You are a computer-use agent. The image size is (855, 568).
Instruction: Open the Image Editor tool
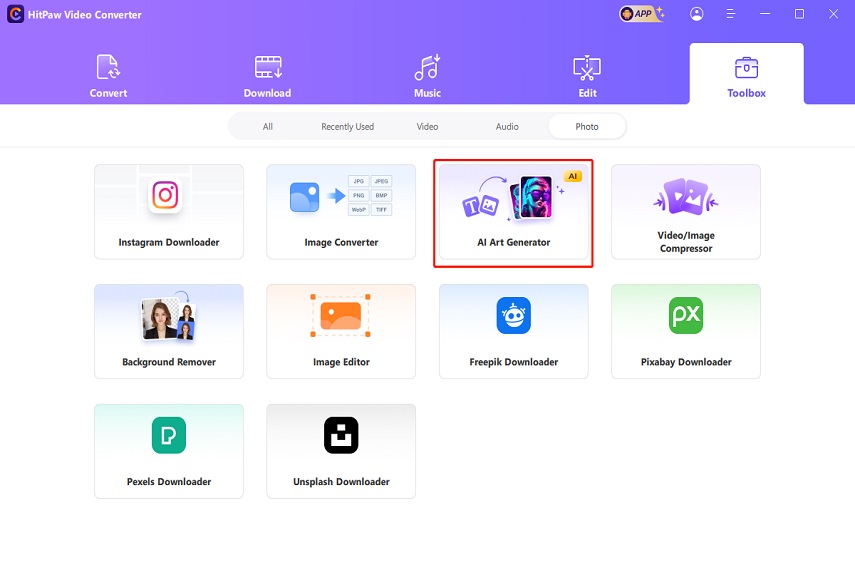(341, 331)
